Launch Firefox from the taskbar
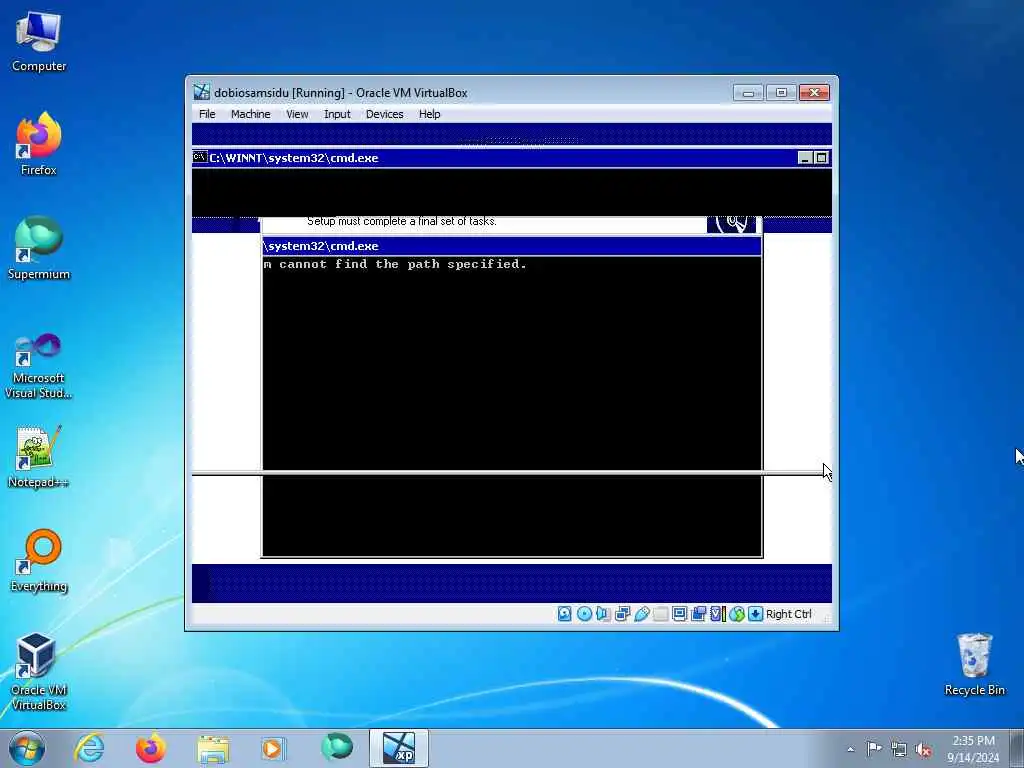 tap(150, 748)
